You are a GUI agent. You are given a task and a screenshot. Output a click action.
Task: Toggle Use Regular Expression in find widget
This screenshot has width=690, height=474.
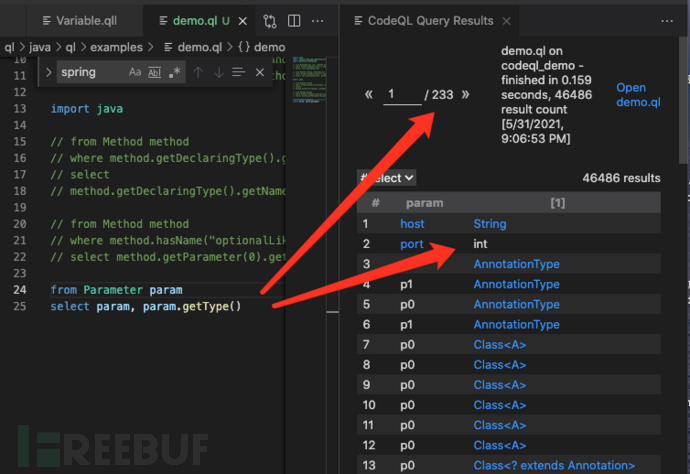[175, 72]
